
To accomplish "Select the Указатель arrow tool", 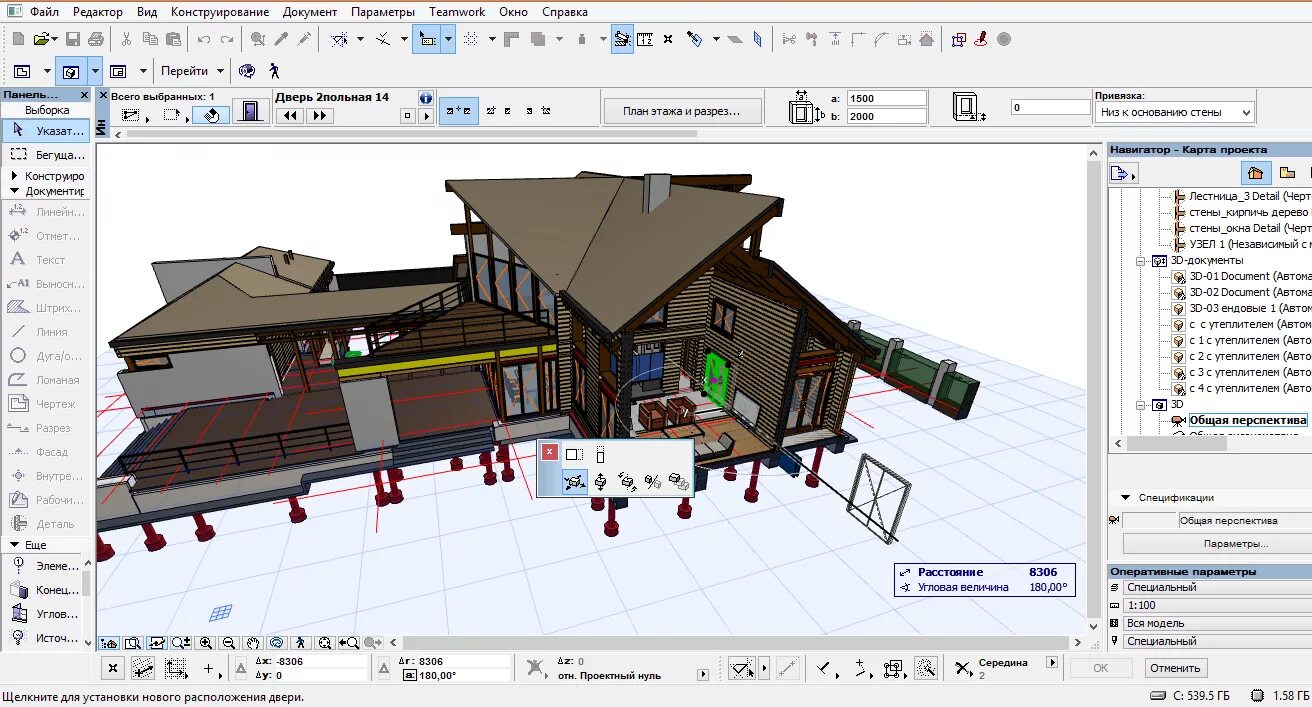I will pos(45,131).
